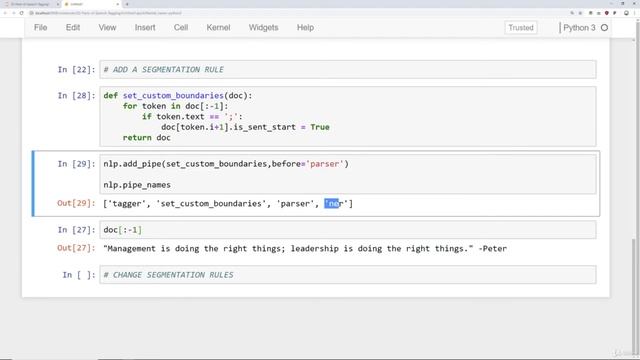Click the highlighted 'ner' in the output list
The height and width of the screenshot is (360, 640).
[x=336, y=203]
